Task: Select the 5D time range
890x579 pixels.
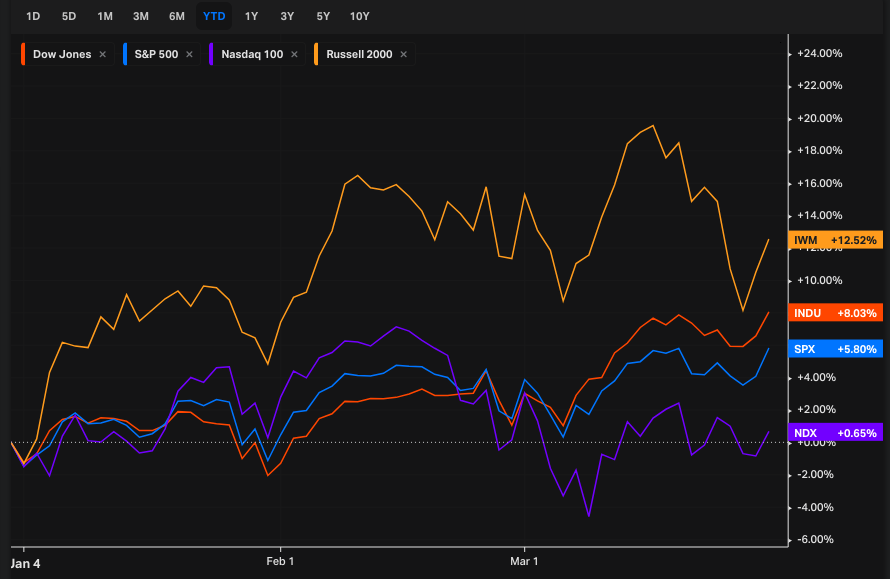Action: (69, 16)
